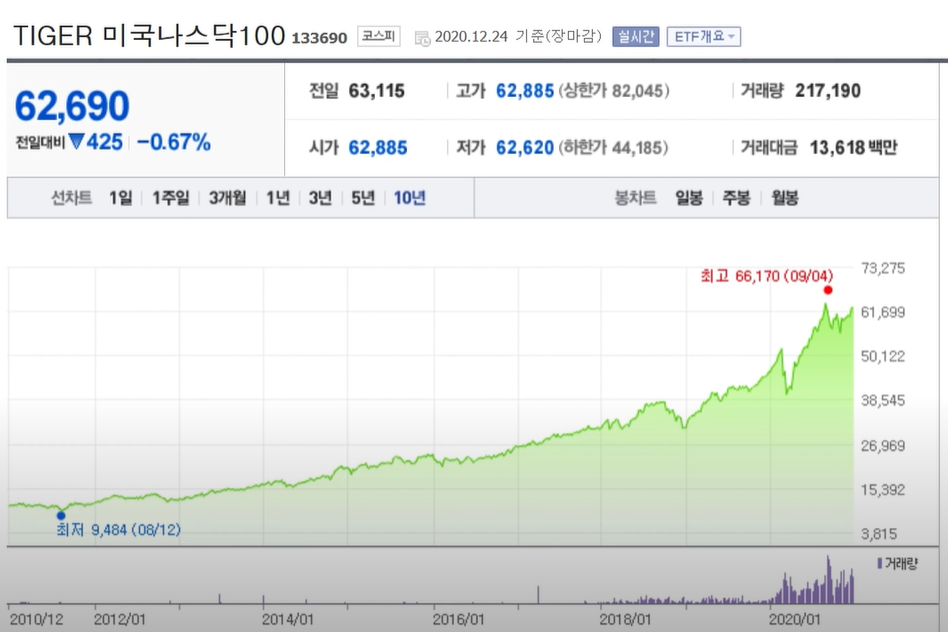Expand the ETF개요 dropdown
The height and width of the screenshot is (632, 948).
[704, 36]
